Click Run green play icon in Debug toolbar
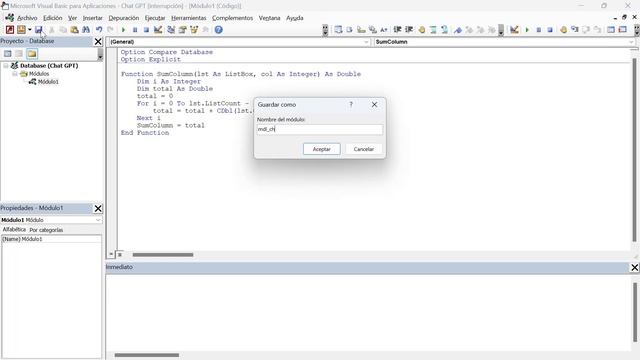Viewport: 640px width, 360px height. point(527,30)
